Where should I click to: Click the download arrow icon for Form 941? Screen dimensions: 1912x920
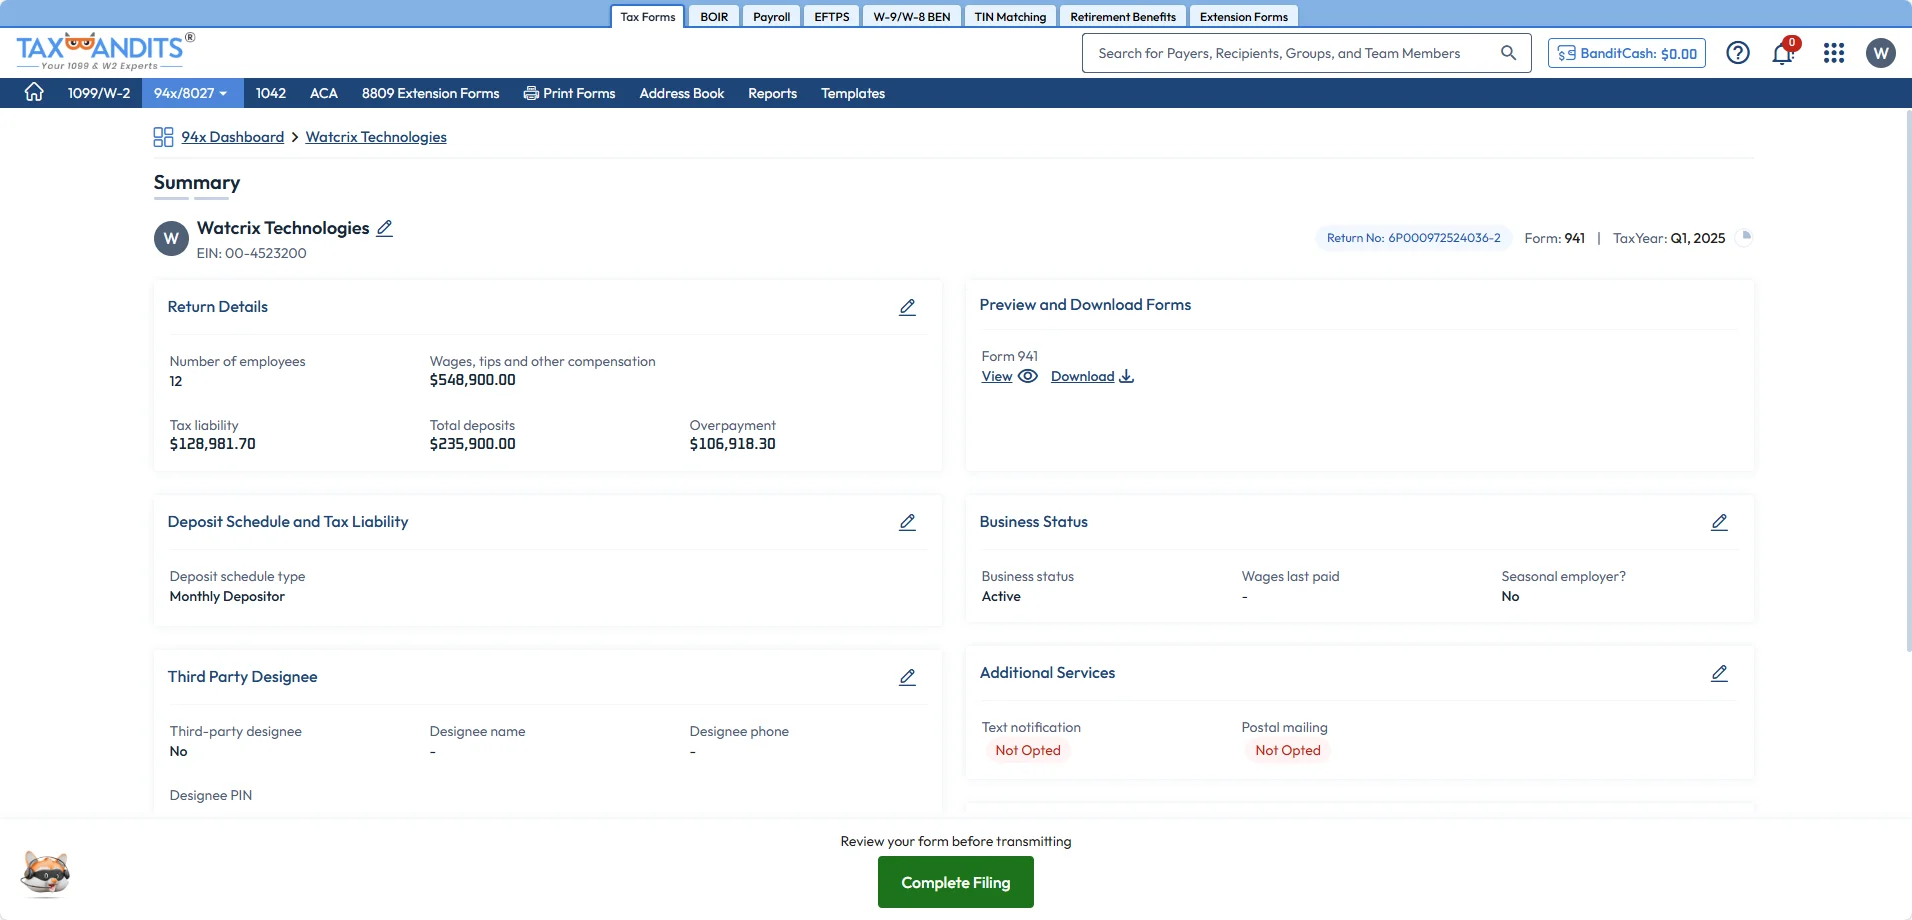coord(1127,376)
